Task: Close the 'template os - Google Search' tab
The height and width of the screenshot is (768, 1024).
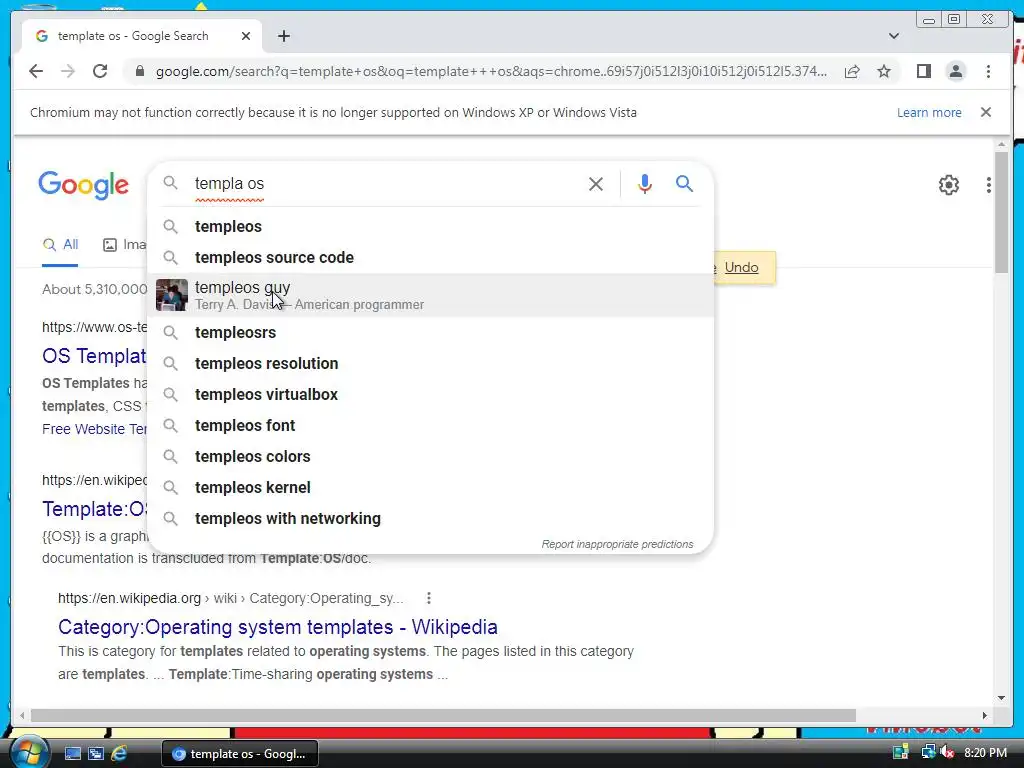Action: pos(246,36)
